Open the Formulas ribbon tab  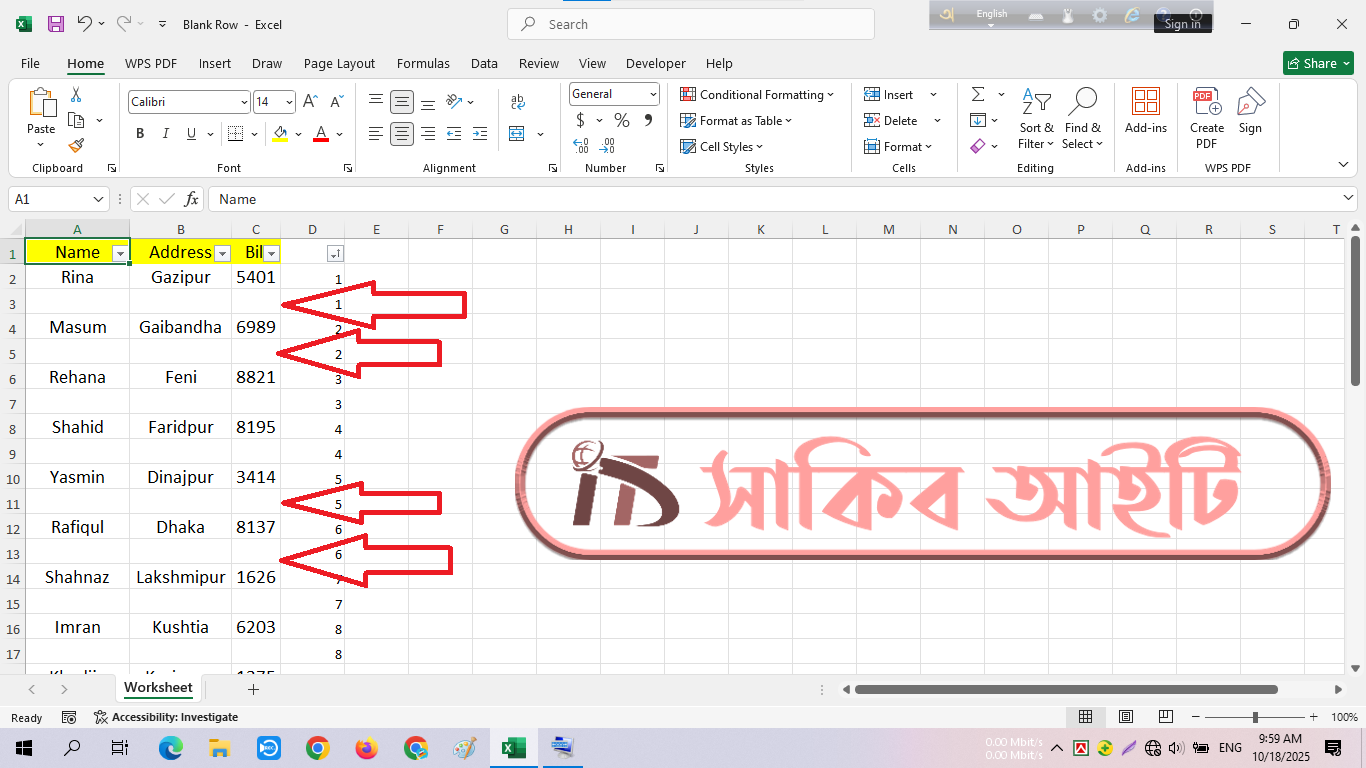pyautogui.click(x=423, y=63)
